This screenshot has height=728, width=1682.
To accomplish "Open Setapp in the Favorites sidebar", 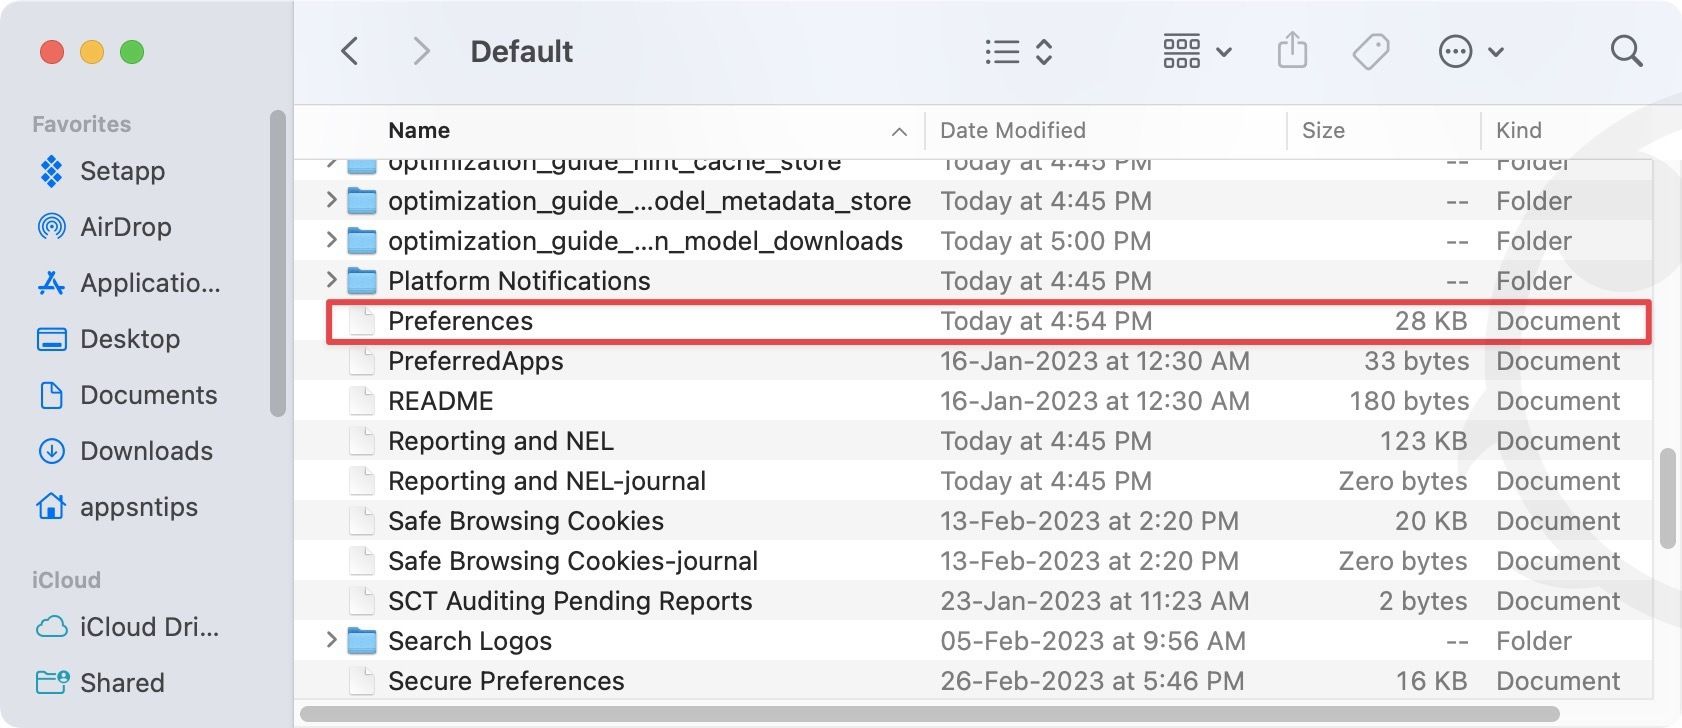I will coord(122,171).
